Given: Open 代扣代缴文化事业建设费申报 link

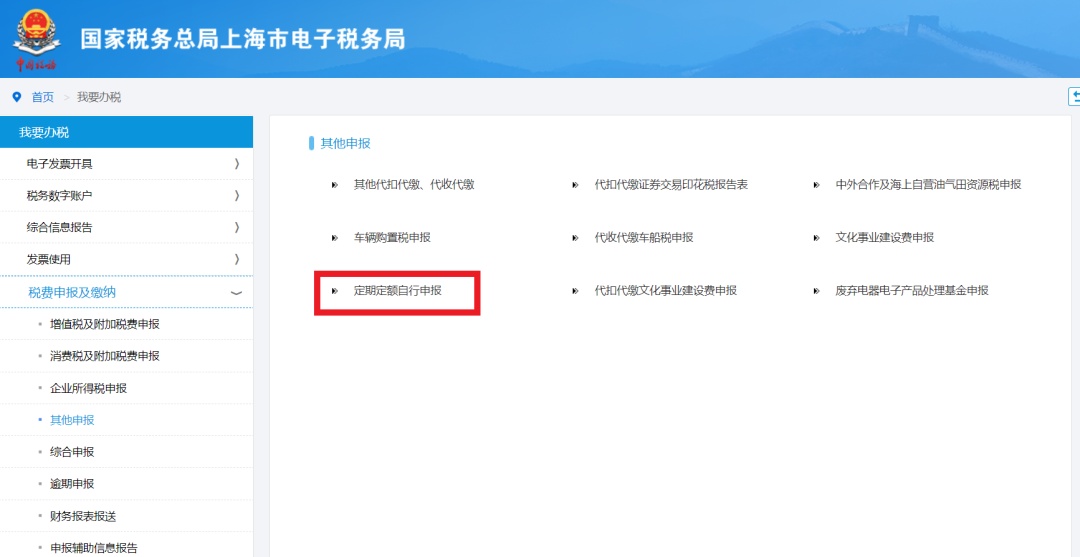Looking at the screenshot, I should click(x=666, y=291).
